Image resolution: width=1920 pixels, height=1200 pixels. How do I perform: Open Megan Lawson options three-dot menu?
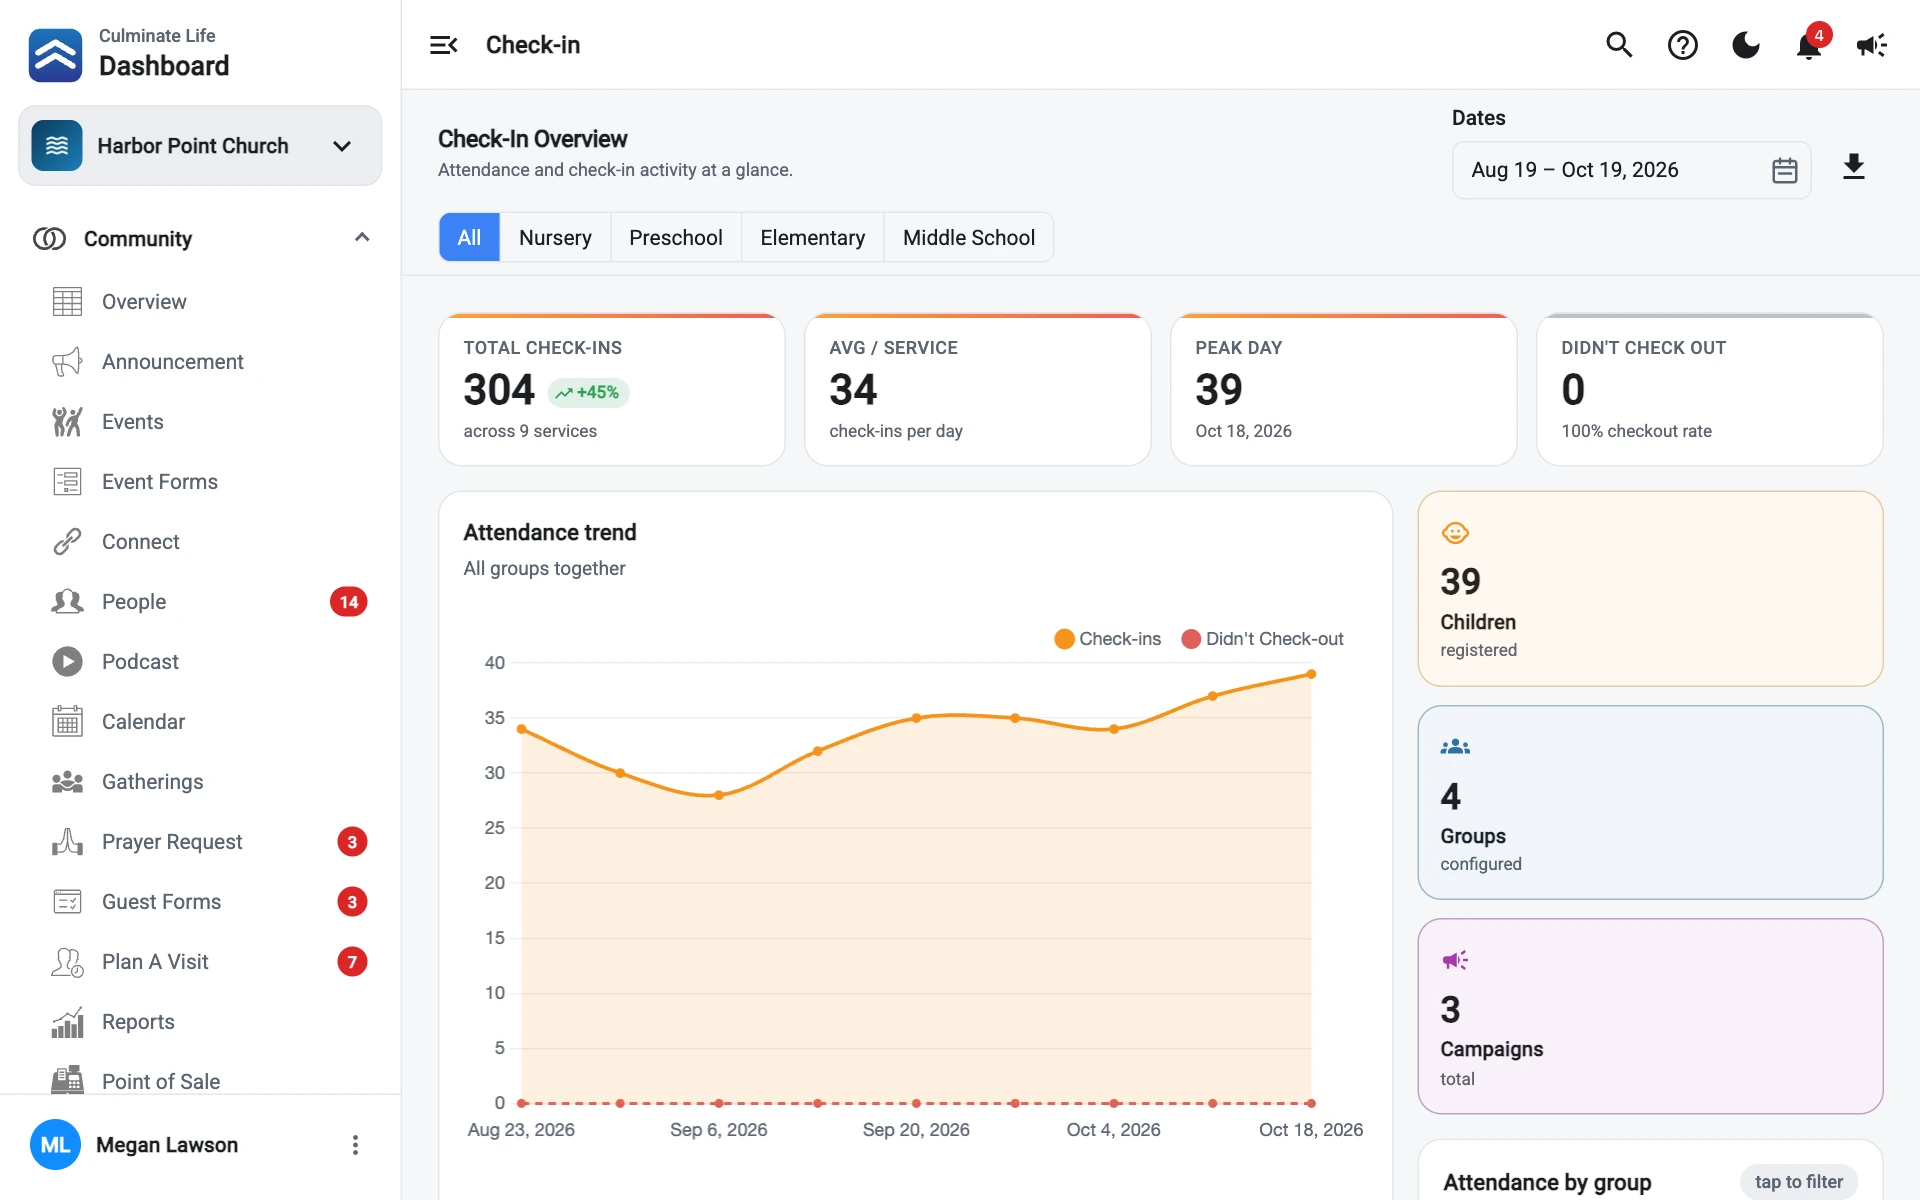[x=355, y=1145]
